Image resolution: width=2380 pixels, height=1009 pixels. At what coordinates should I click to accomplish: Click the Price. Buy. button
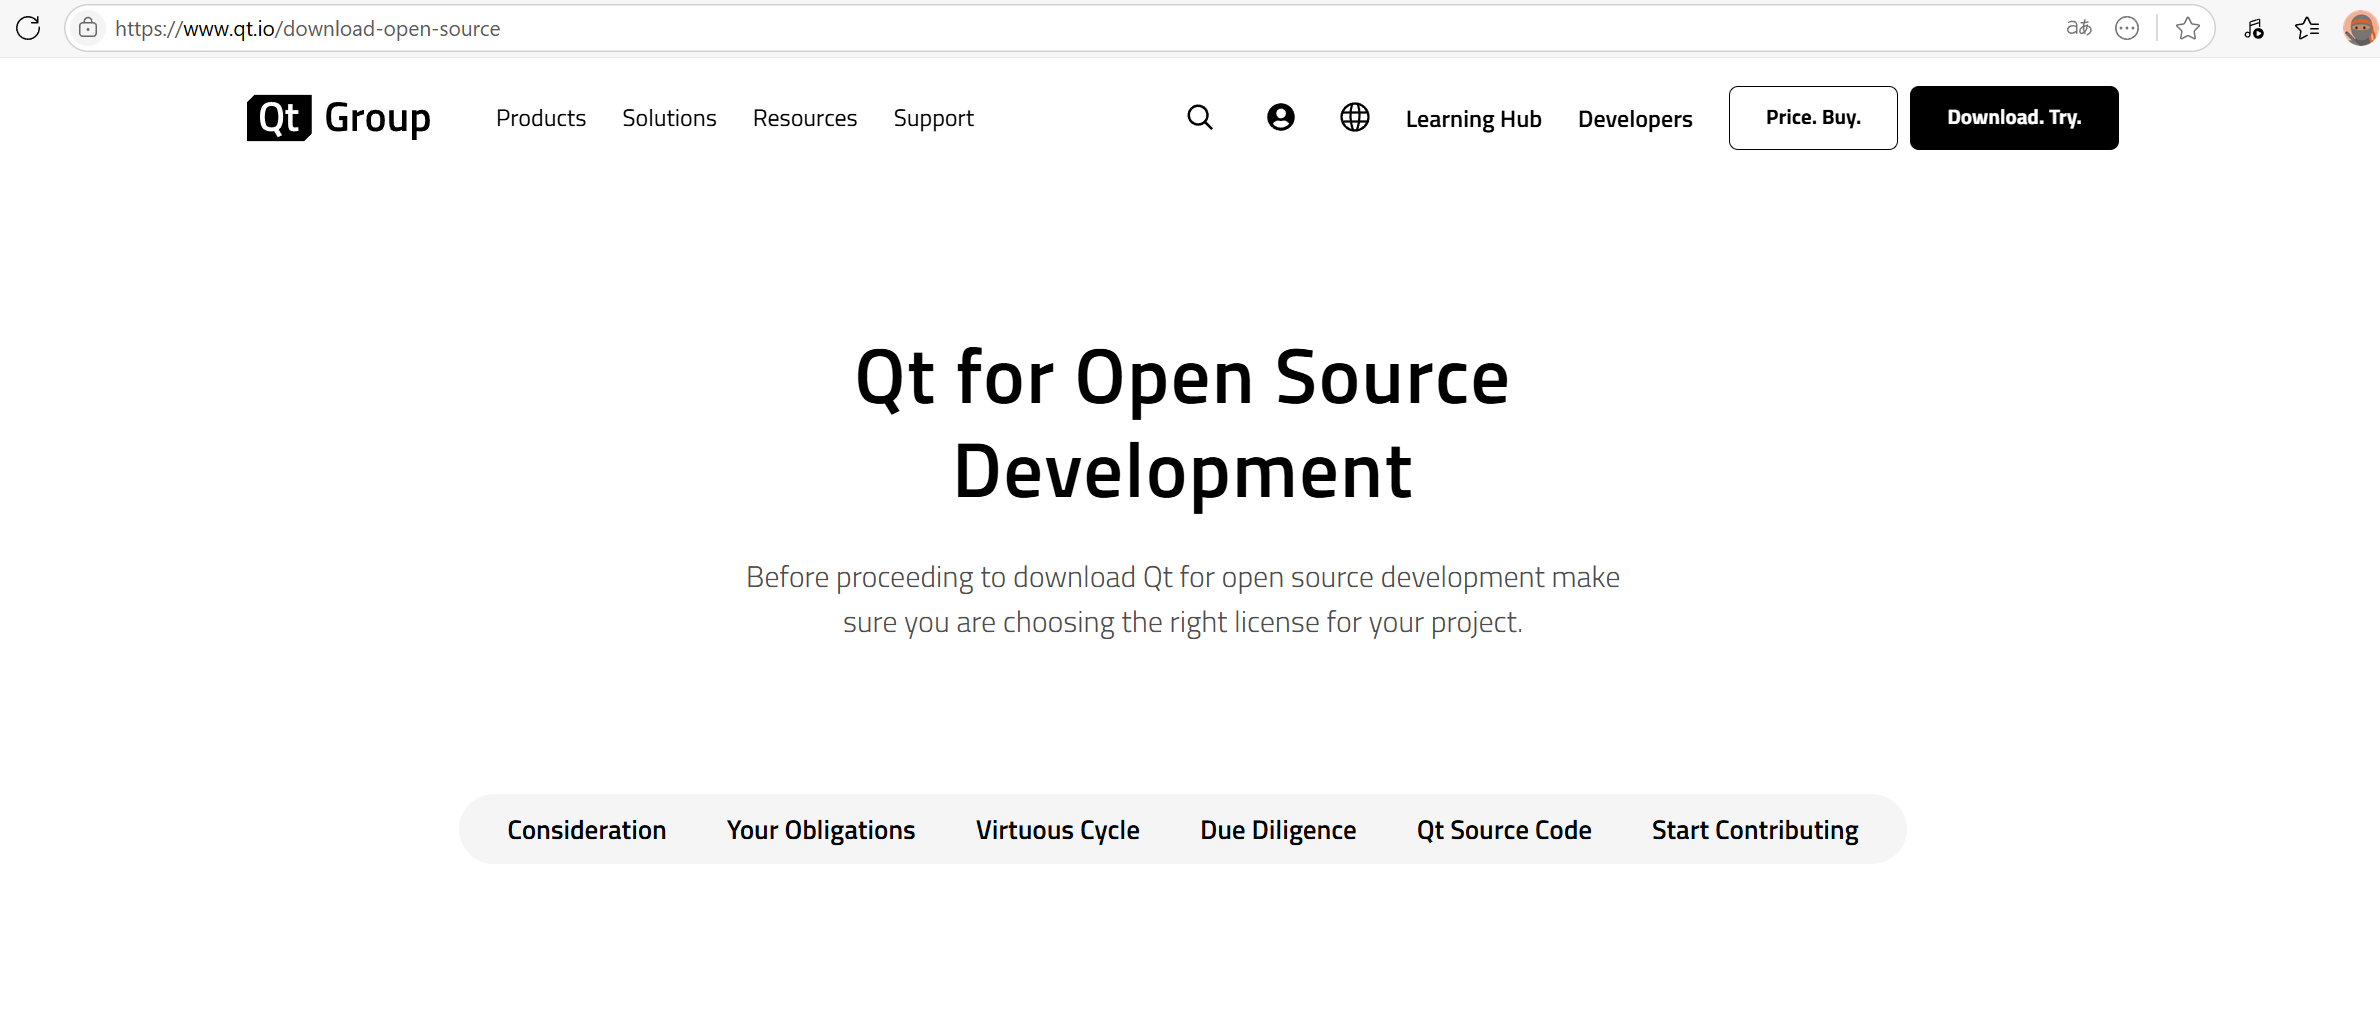(1813, 118)
